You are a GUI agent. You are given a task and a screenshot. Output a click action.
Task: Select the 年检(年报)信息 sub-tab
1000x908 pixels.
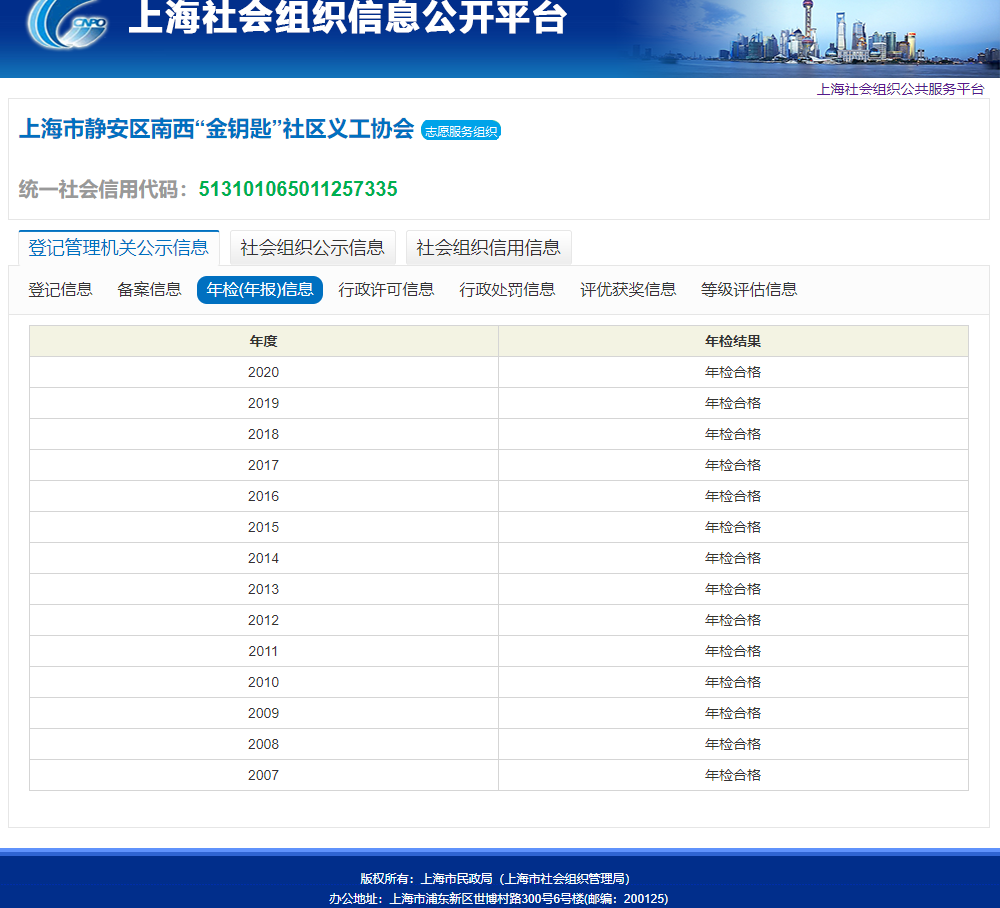[260, 290]
